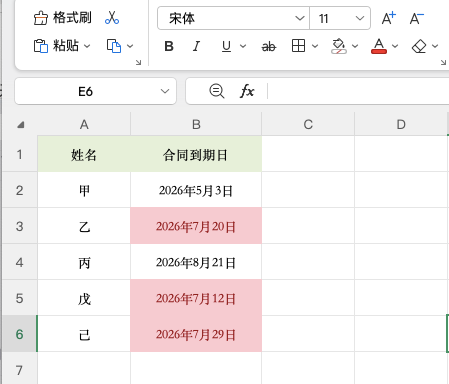Open the Paste options dropdown arrow
Image resolution: width=449 pixels, height=384 pixels.
(87, 46)
